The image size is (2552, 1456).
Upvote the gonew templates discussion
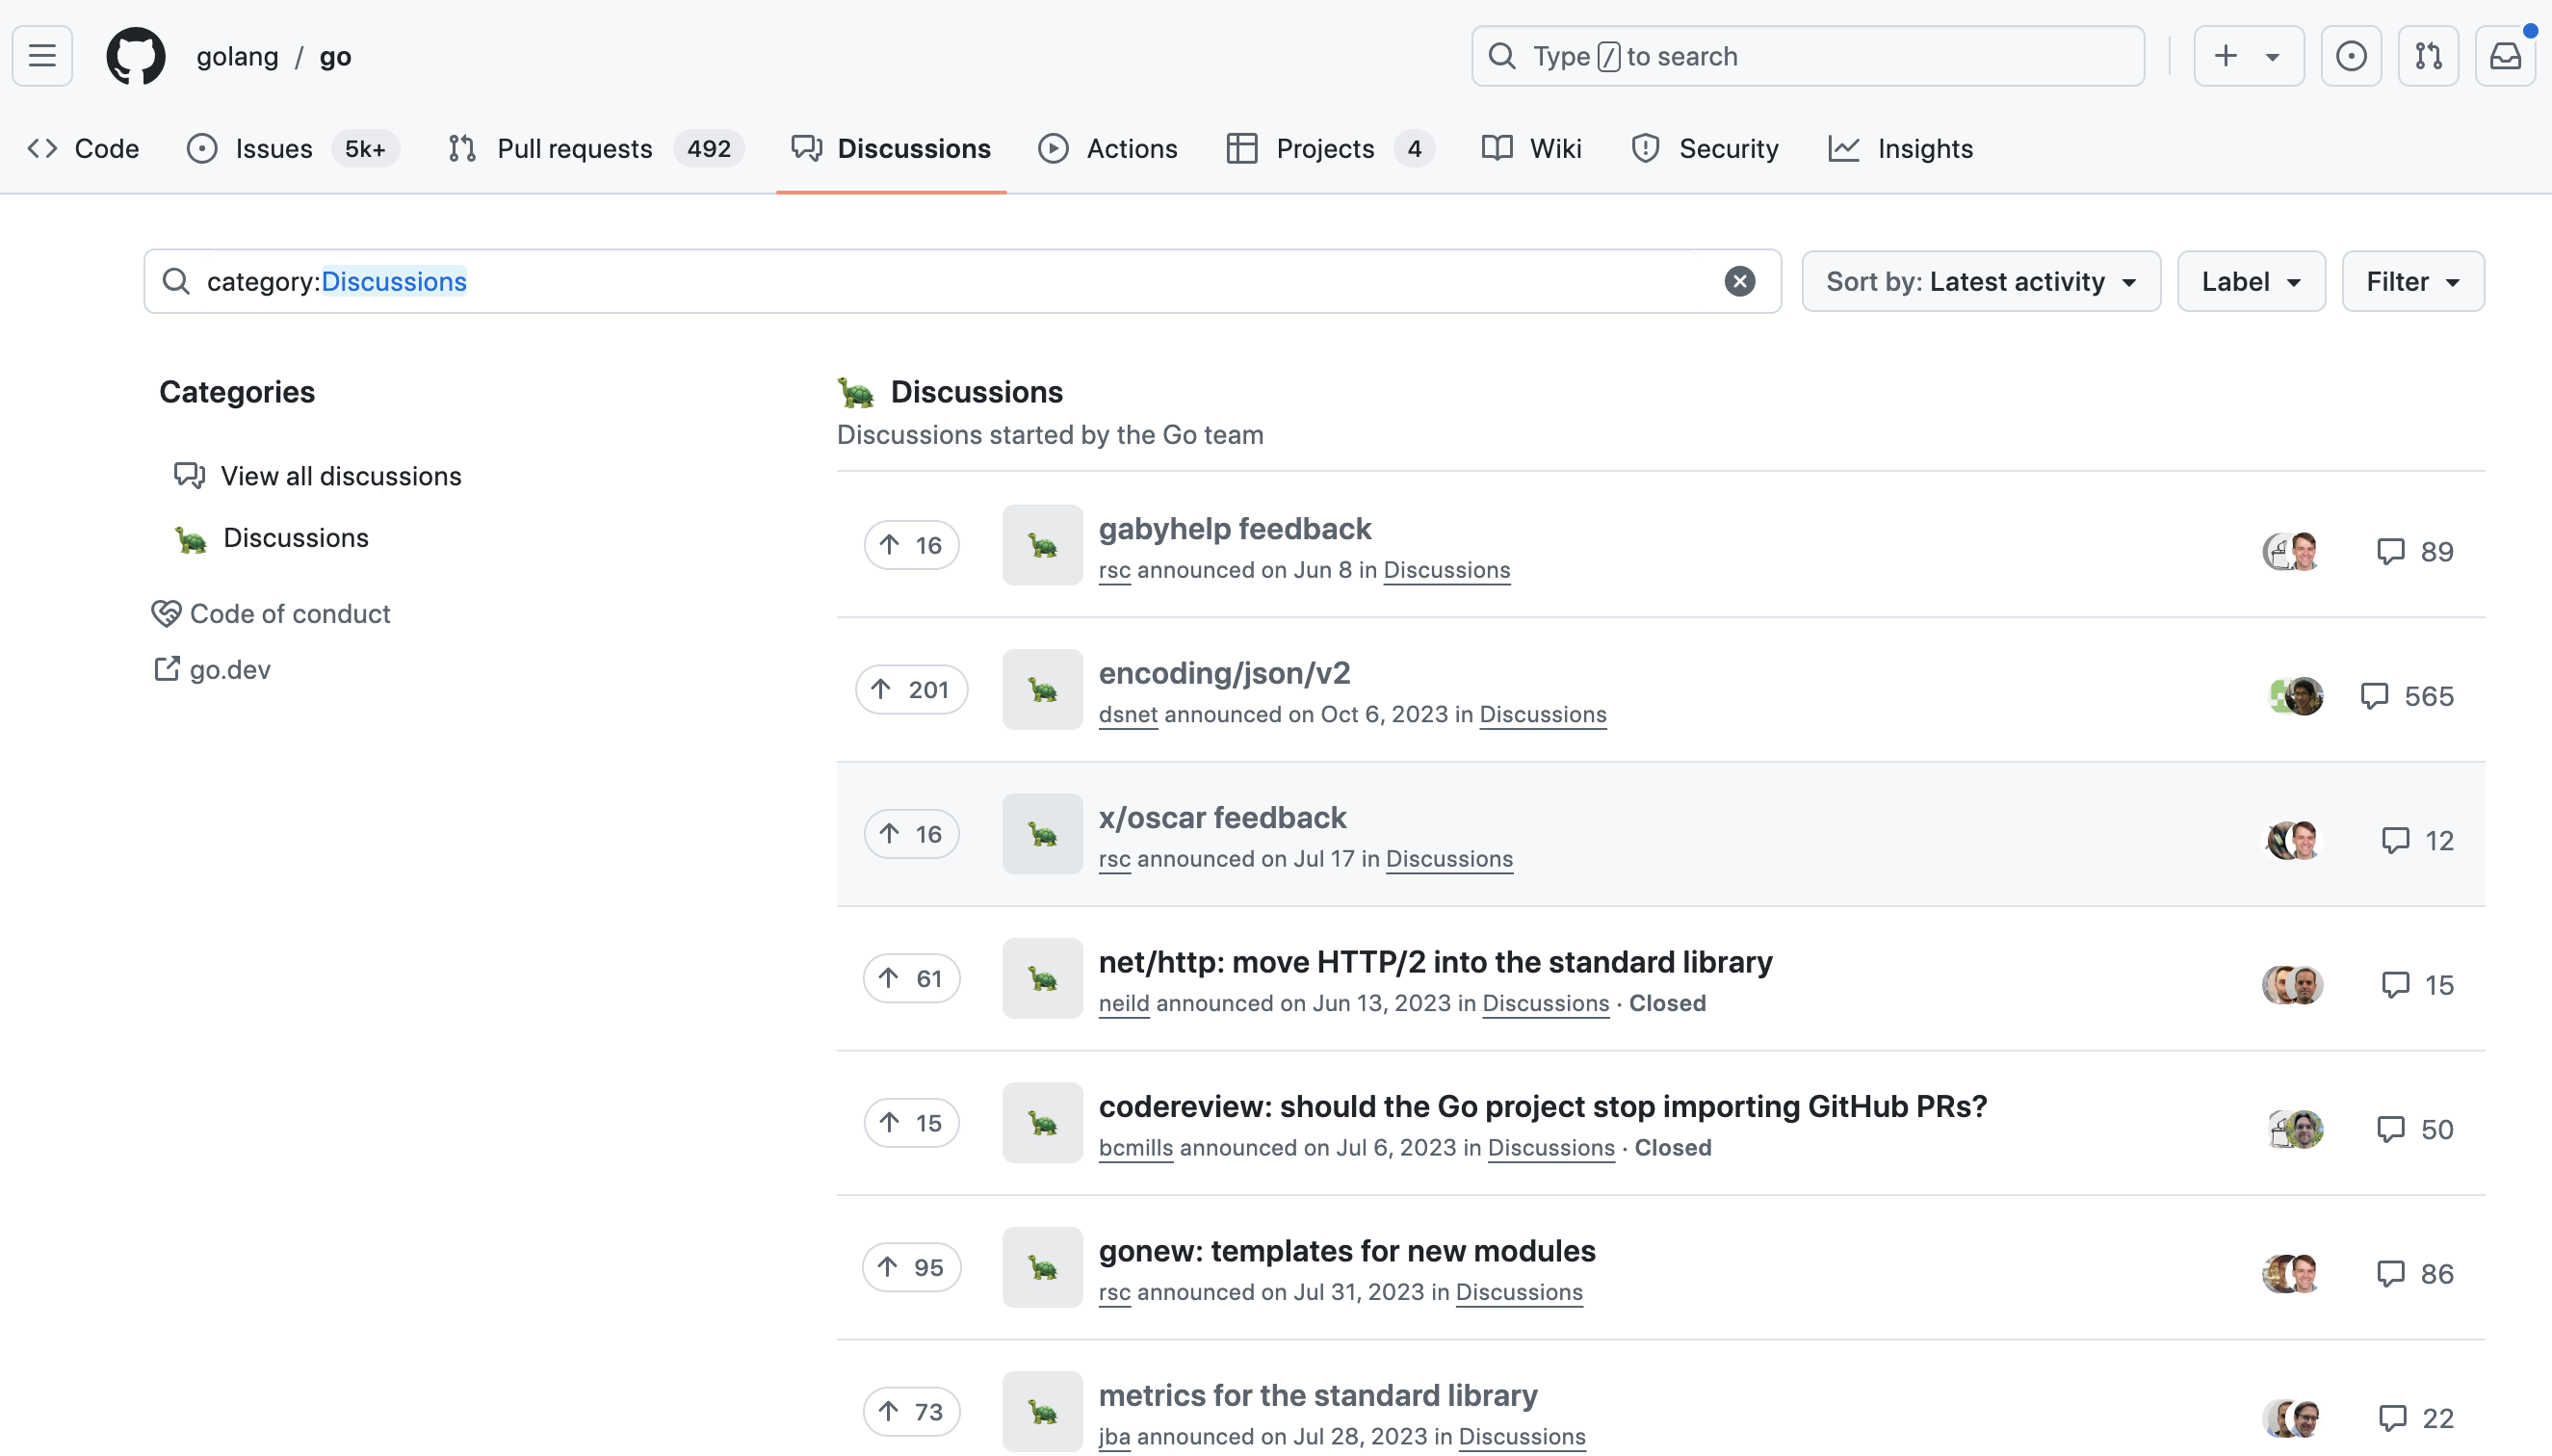[x=911, y=1267]
